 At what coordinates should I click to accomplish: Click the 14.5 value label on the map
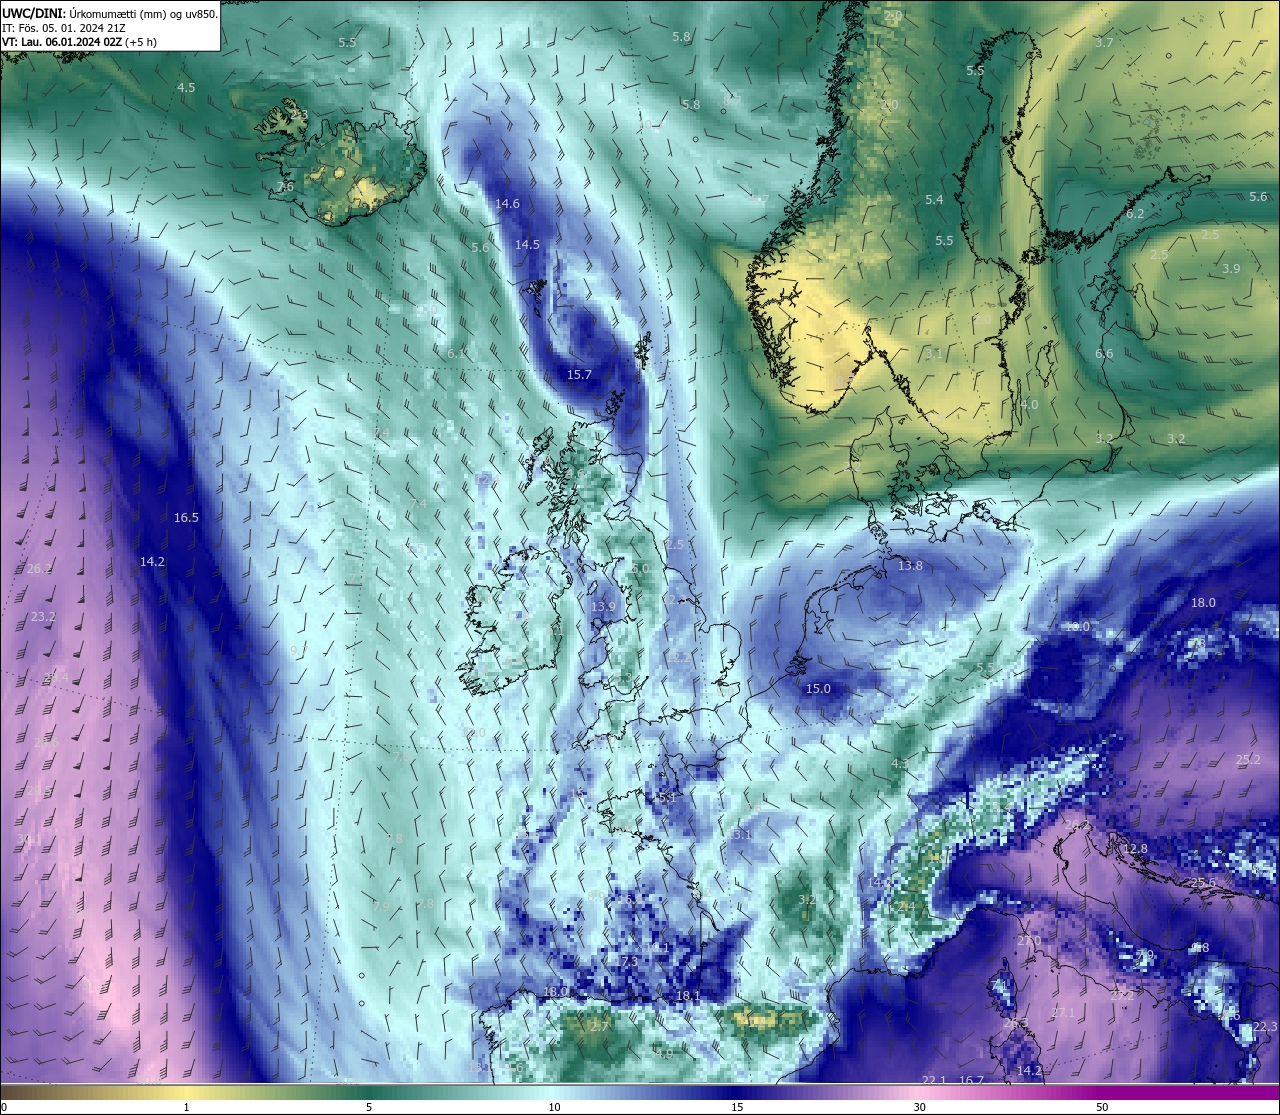(527, 244)
